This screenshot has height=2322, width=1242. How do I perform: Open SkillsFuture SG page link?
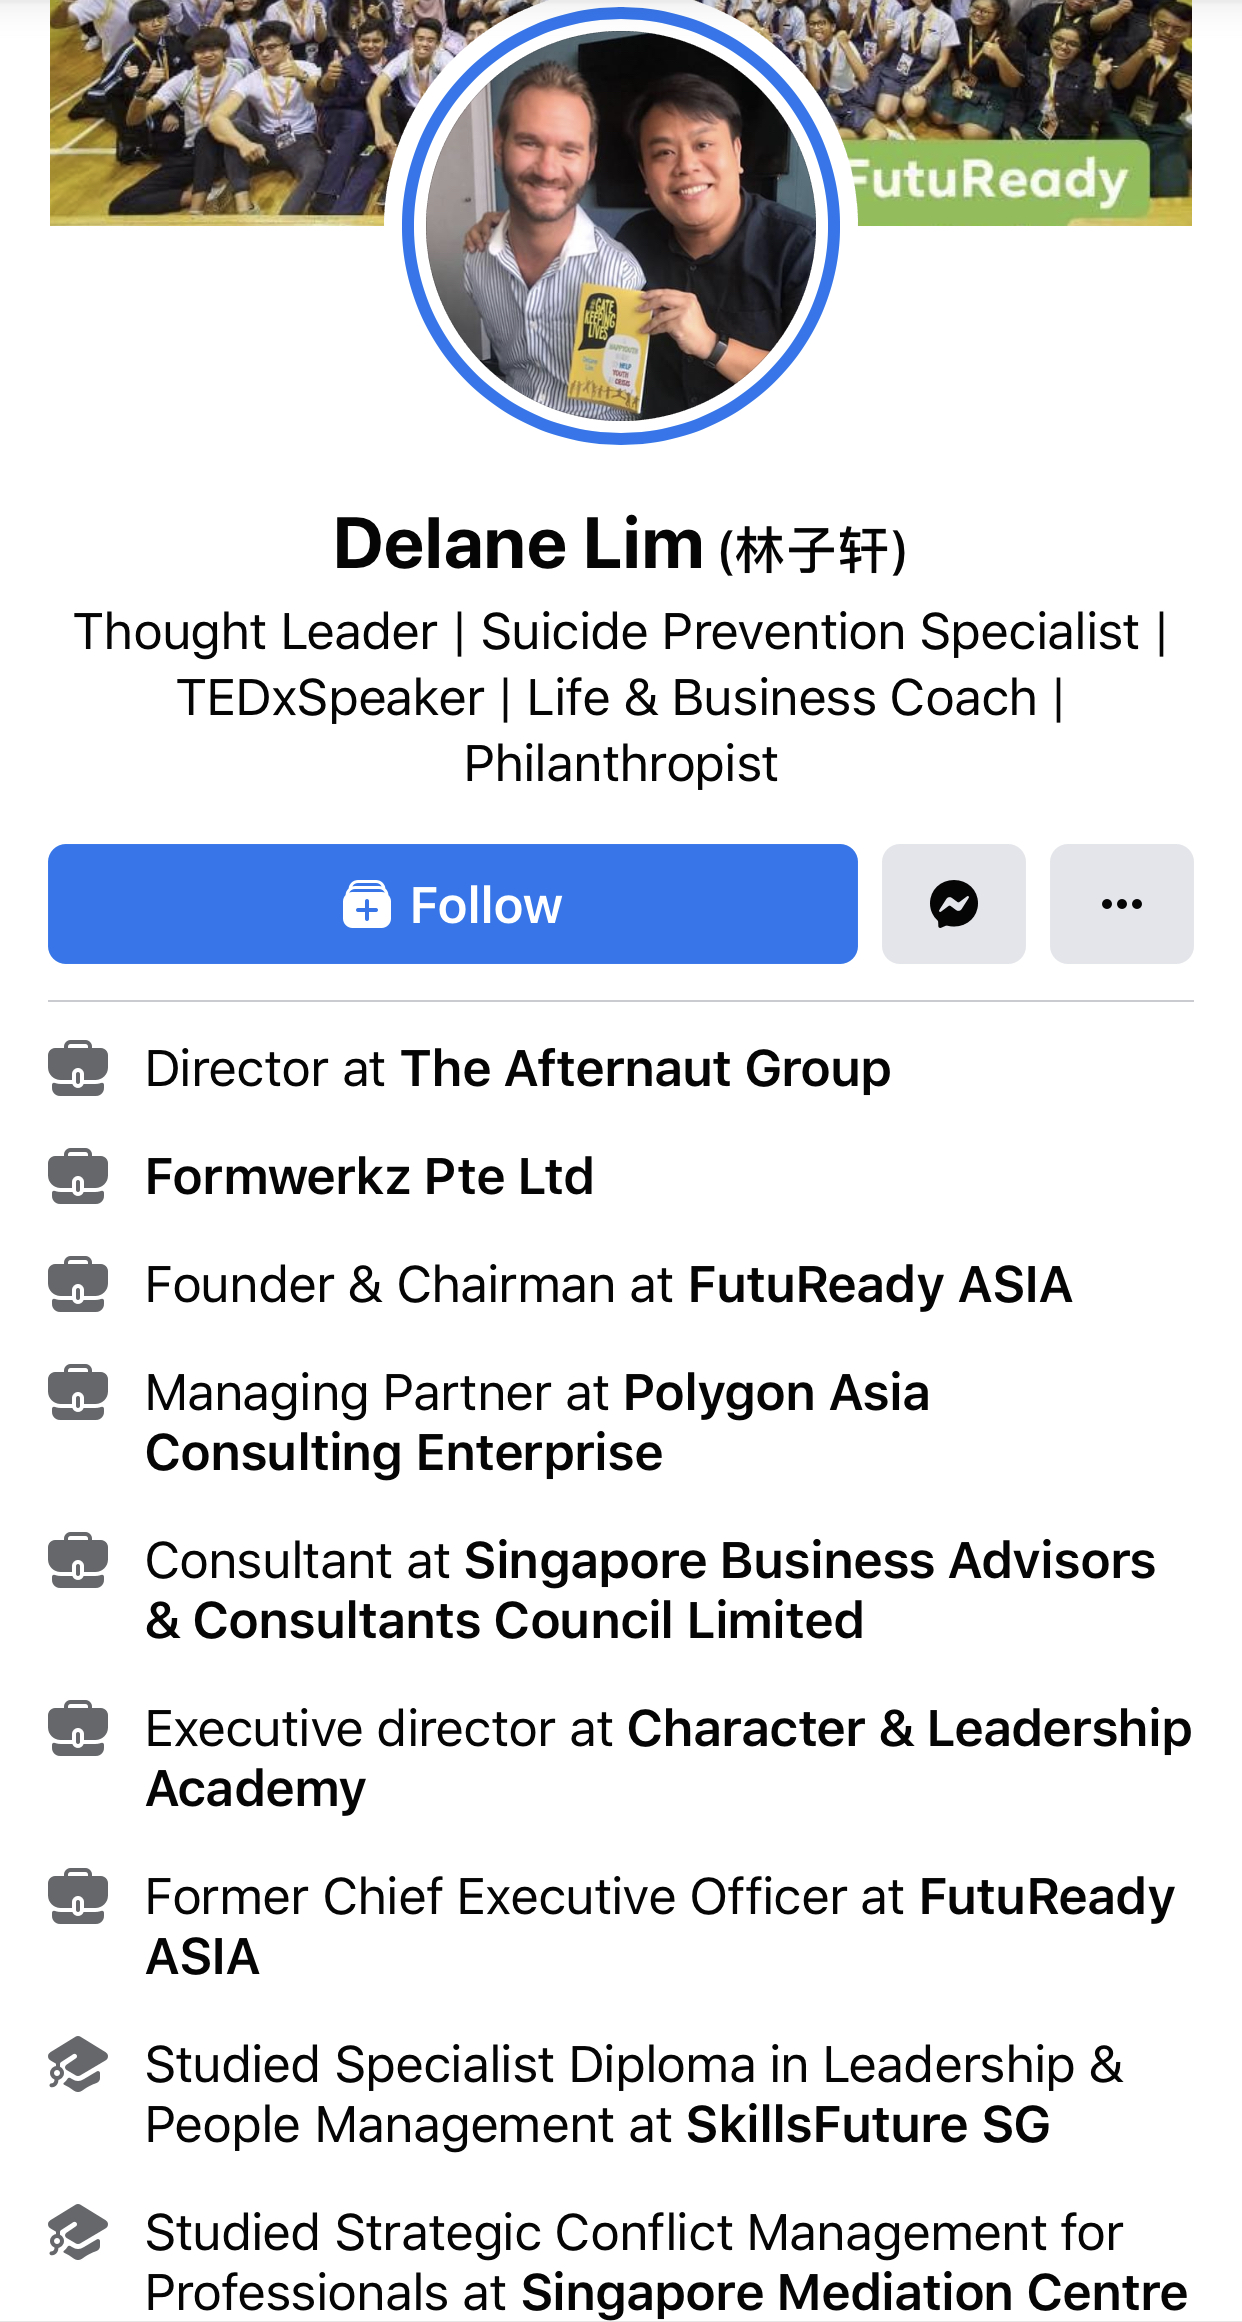867,2124
